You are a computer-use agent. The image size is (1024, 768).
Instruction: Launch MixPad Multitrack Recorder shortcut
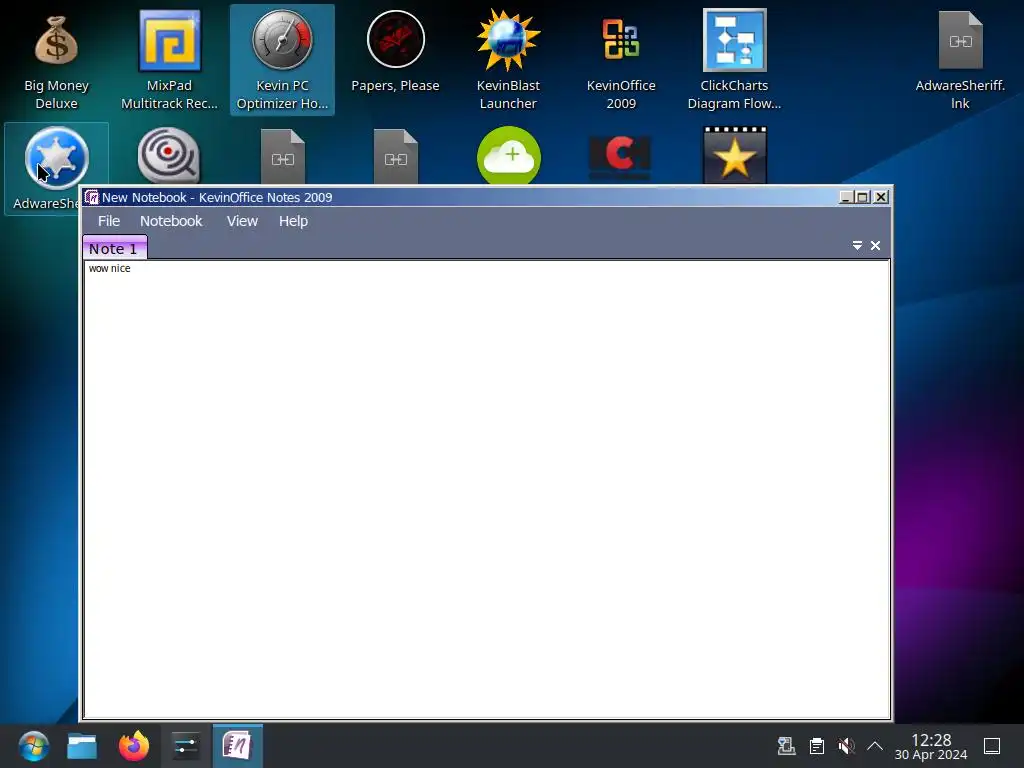point(169,60)
